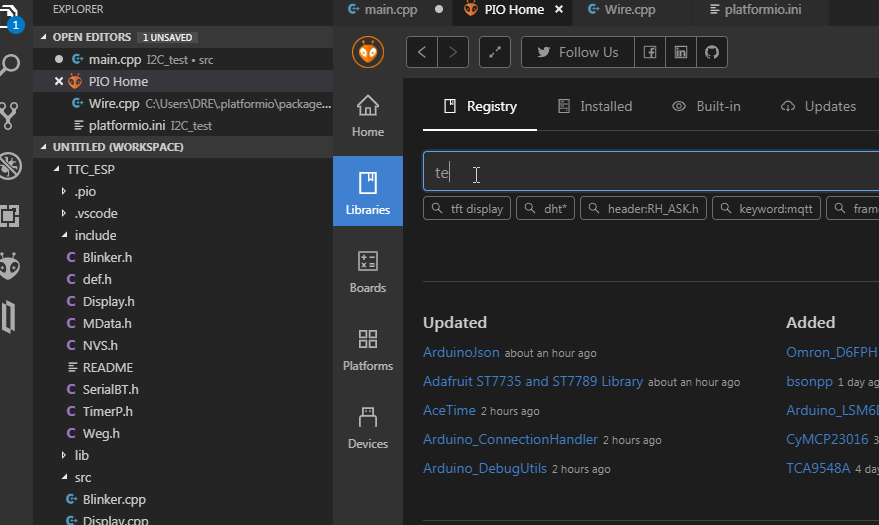Select Libraries in PIO sidebar
This screenshot has width=879, height=525.
368,193
